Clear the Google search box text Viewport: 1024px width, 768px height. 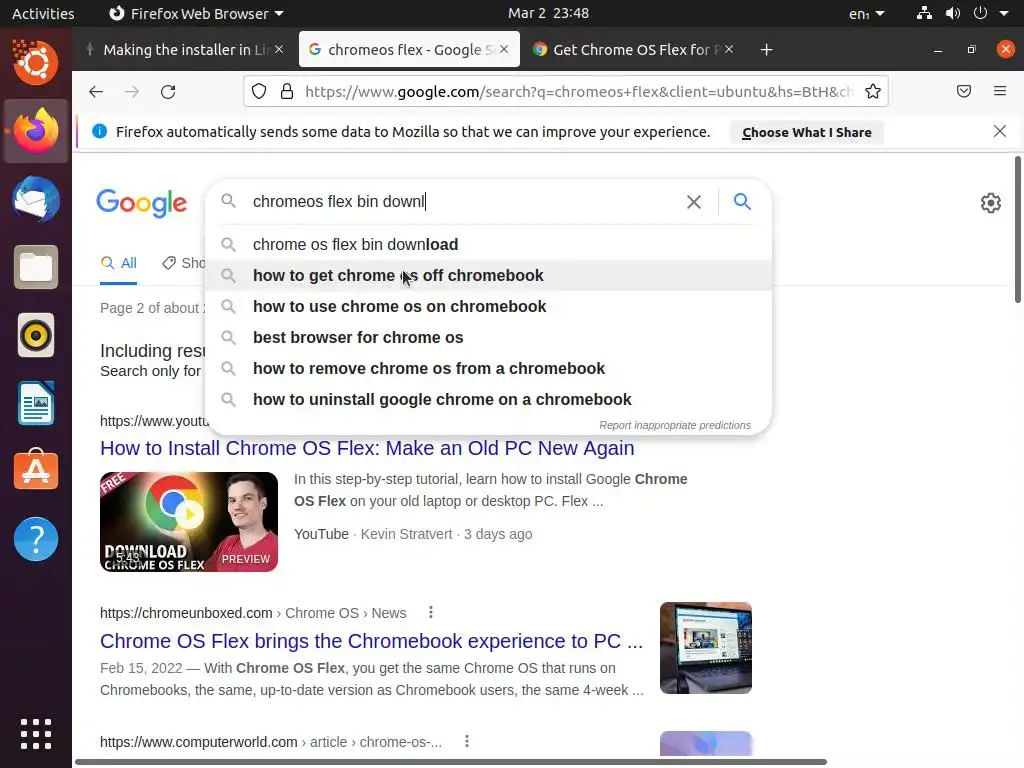(694, 202)
